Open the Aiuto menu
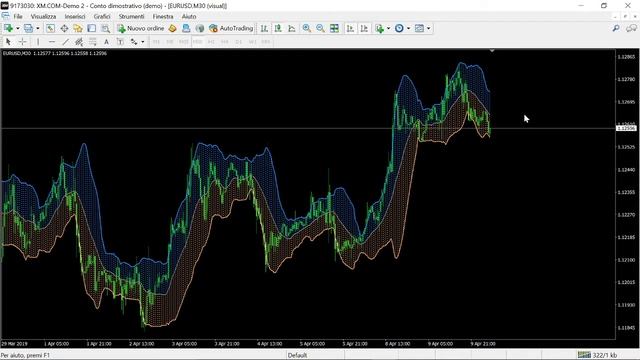Viewport: 640px width, 360px height. pyautogui.click(x=189, y=16)
